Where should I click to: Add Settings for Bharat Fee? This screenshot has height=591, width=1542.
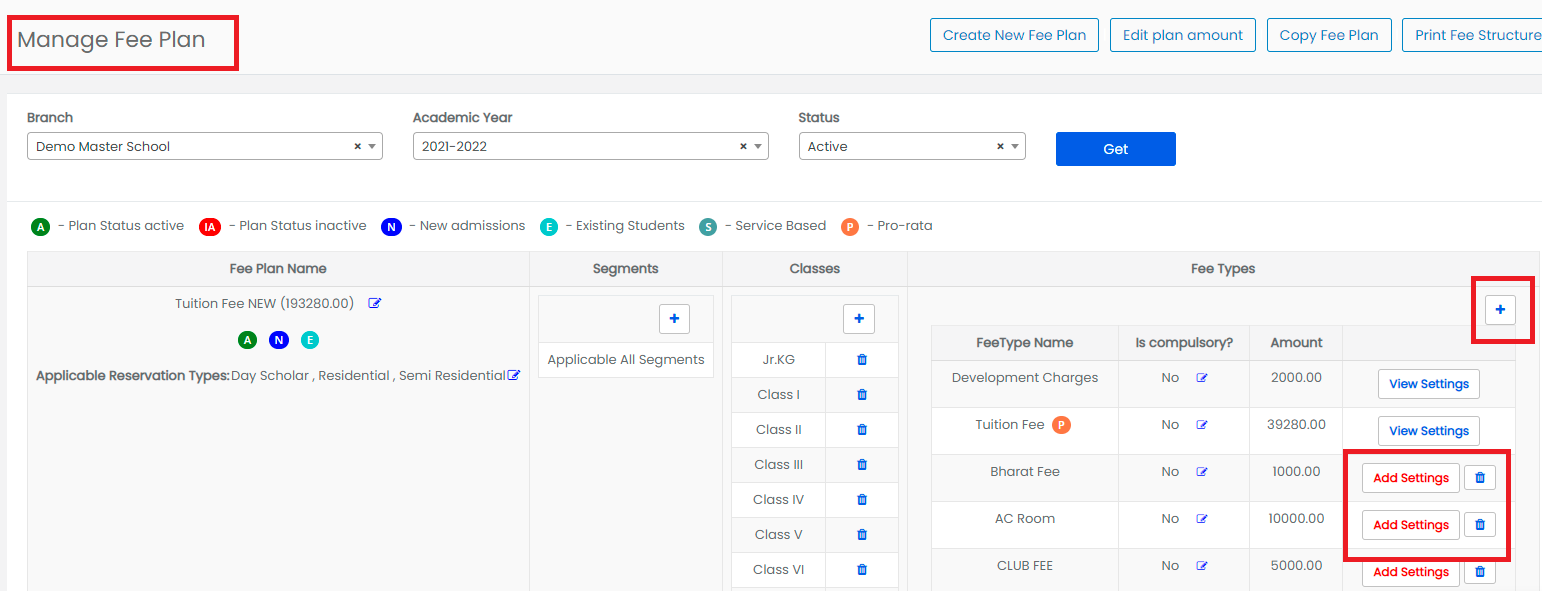(1410, 478)
